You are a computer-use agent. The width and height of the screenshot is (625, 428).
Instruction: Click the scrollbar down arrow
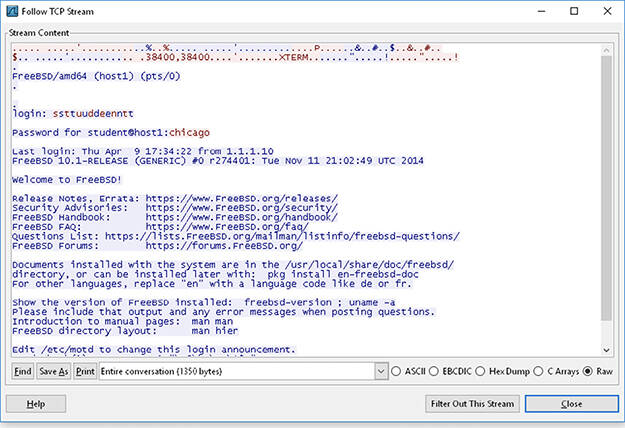(606, 350)
